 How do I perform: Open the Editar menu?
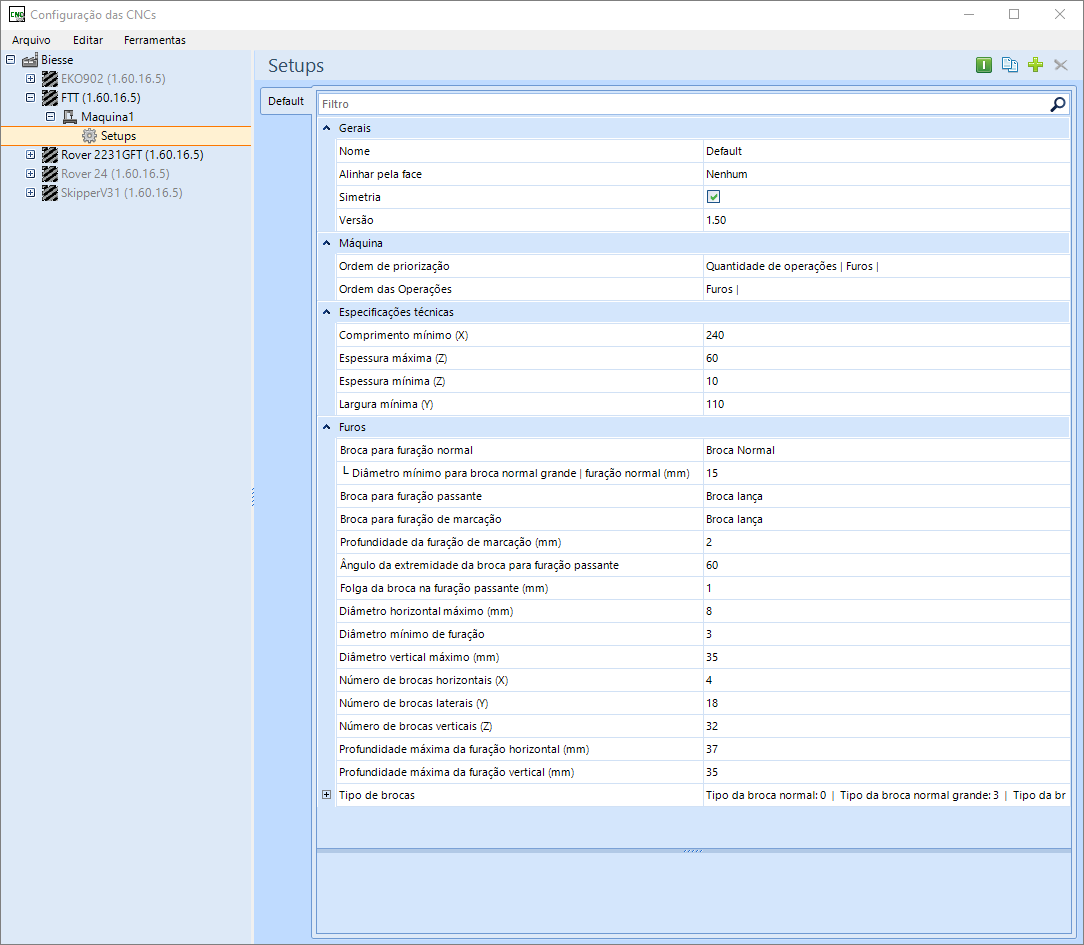[88, 40]
